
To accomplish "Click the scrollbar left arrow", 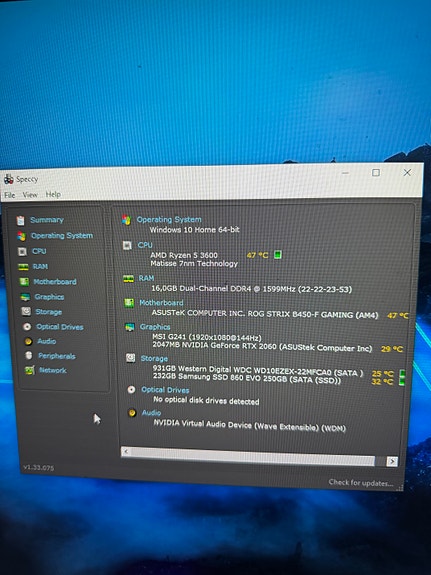I will coord(126,451).
